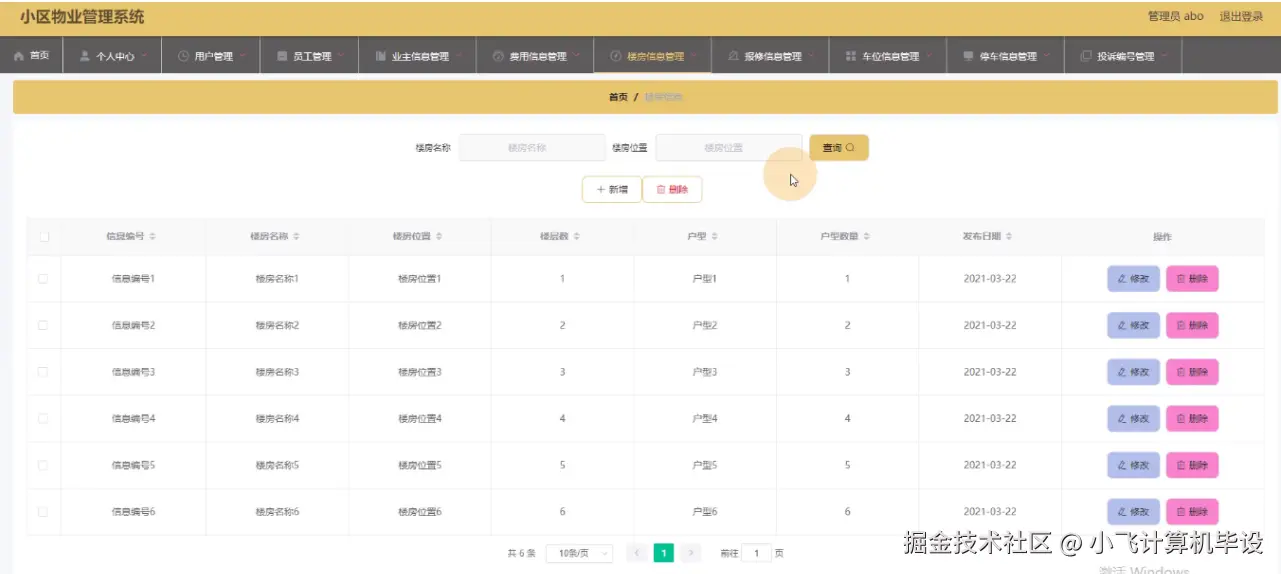Image resolution: width=1281 pixels, height=574 pixels.
Task: Click the 新增 add button
Action: tap(612, 189)
